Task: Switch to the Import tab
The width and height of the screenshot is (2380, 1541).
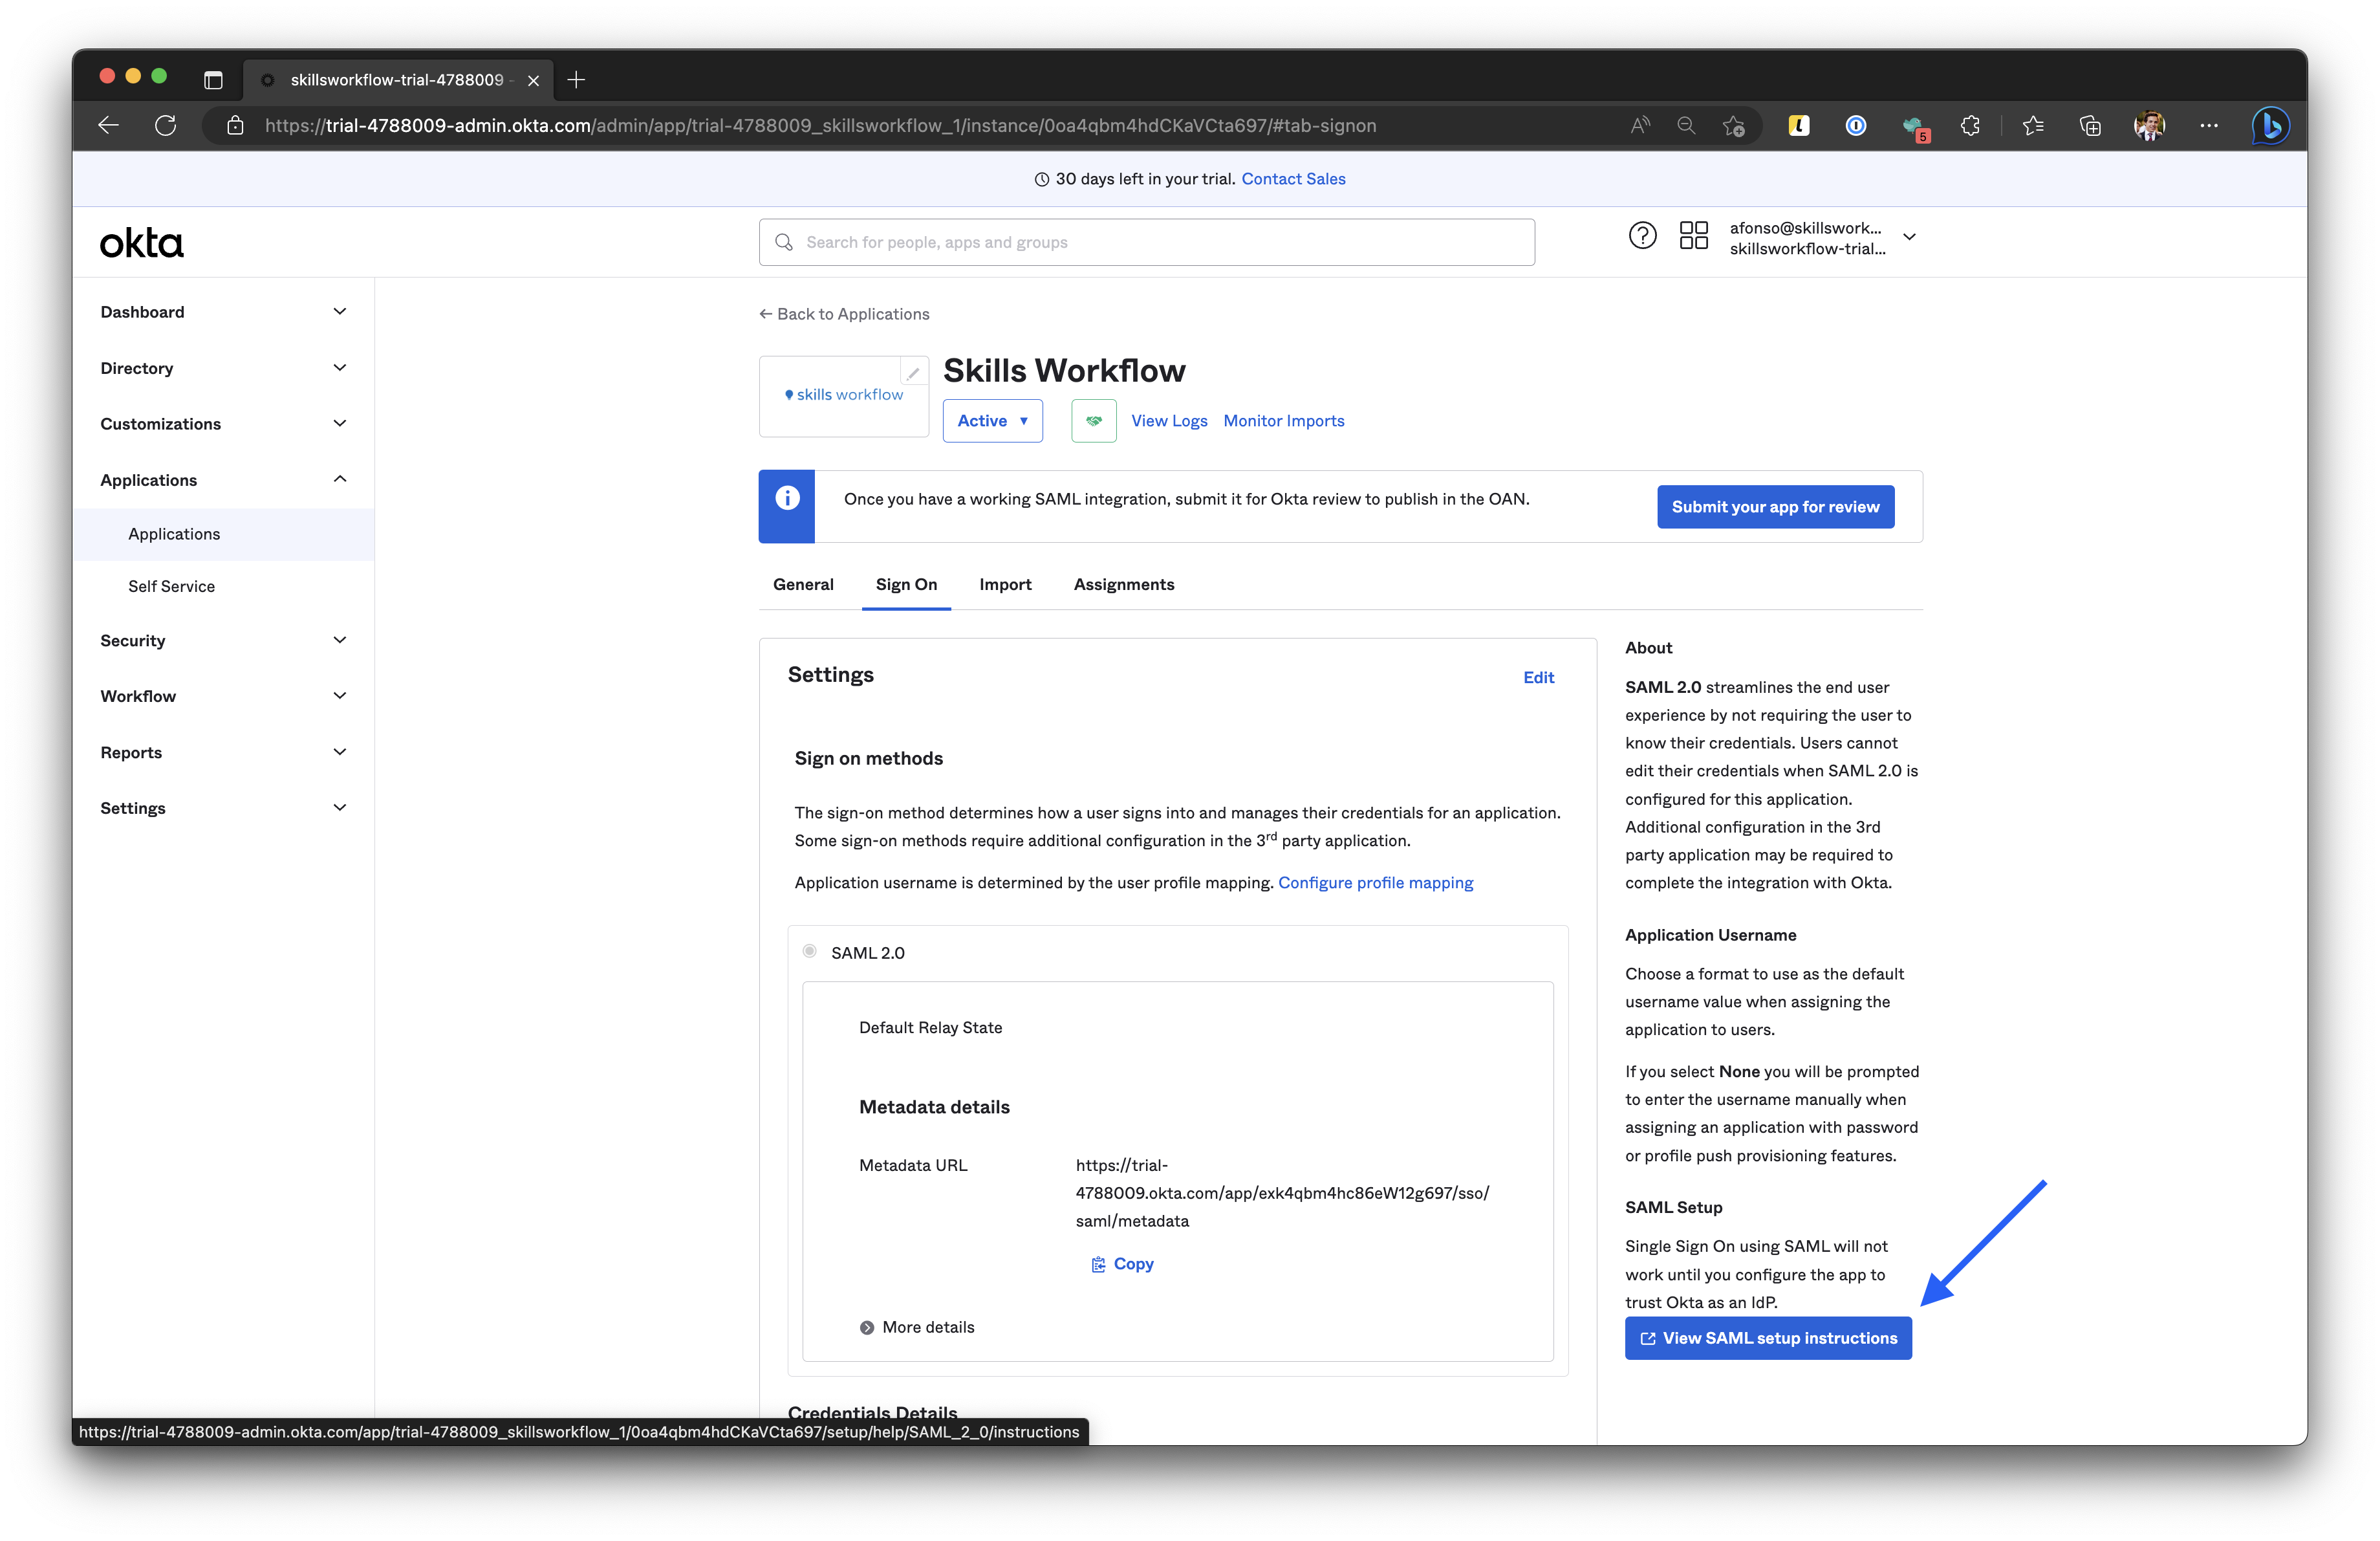Action: [x=1005, y=584]
